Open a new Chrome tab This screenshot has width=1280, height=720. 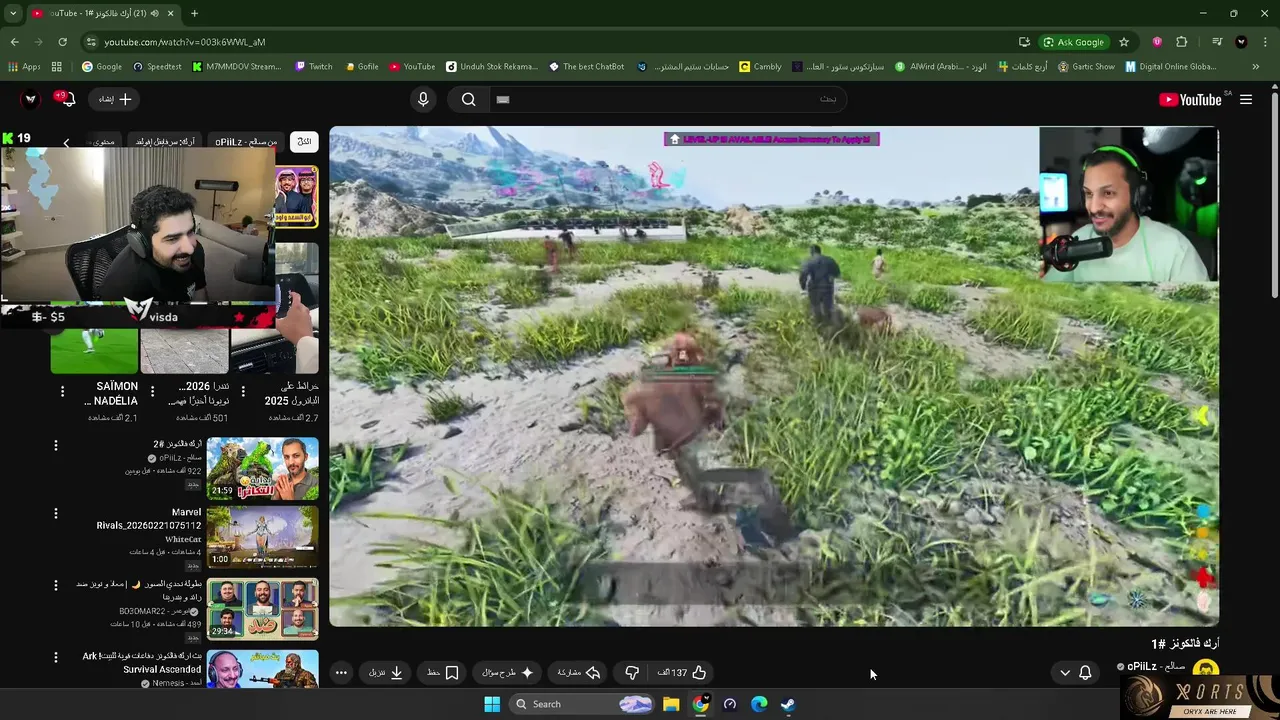[194, 13]
